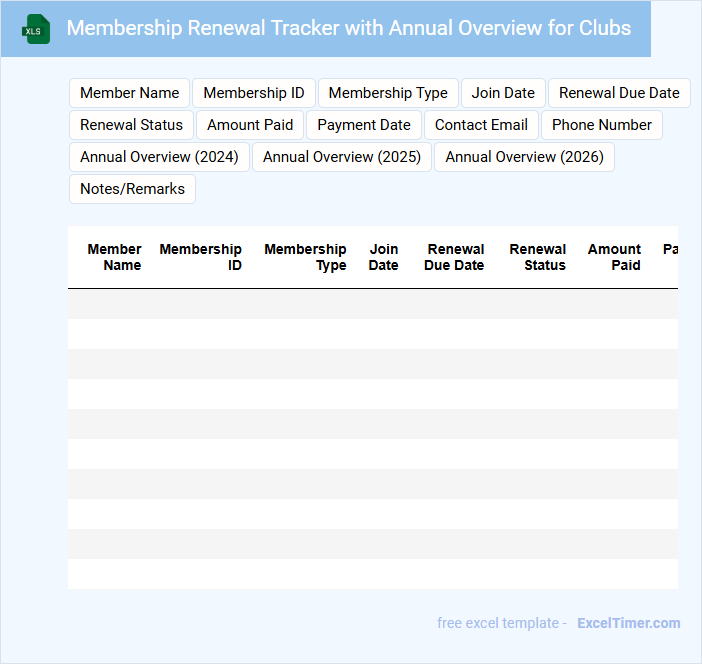
Task: Click the Renewal Due Date column header
Action: pyautogui.click(x=454, y=257)
